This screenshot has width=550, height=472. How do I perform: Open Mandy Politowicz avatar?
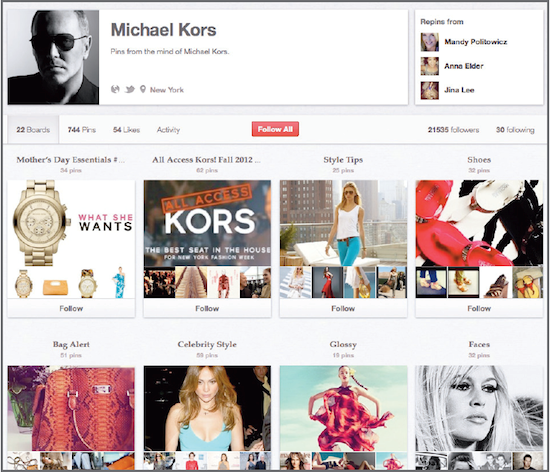point(430,42)
